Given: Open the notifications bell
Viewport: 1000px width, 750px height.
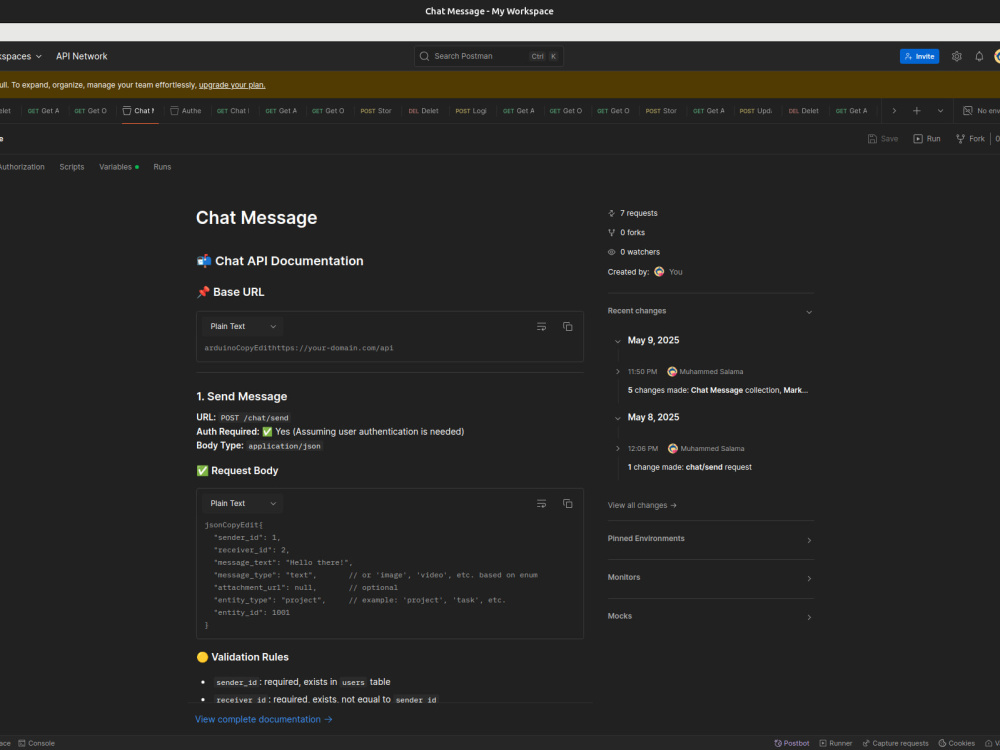Looking at the screenshot, I should tap(979, 56).
